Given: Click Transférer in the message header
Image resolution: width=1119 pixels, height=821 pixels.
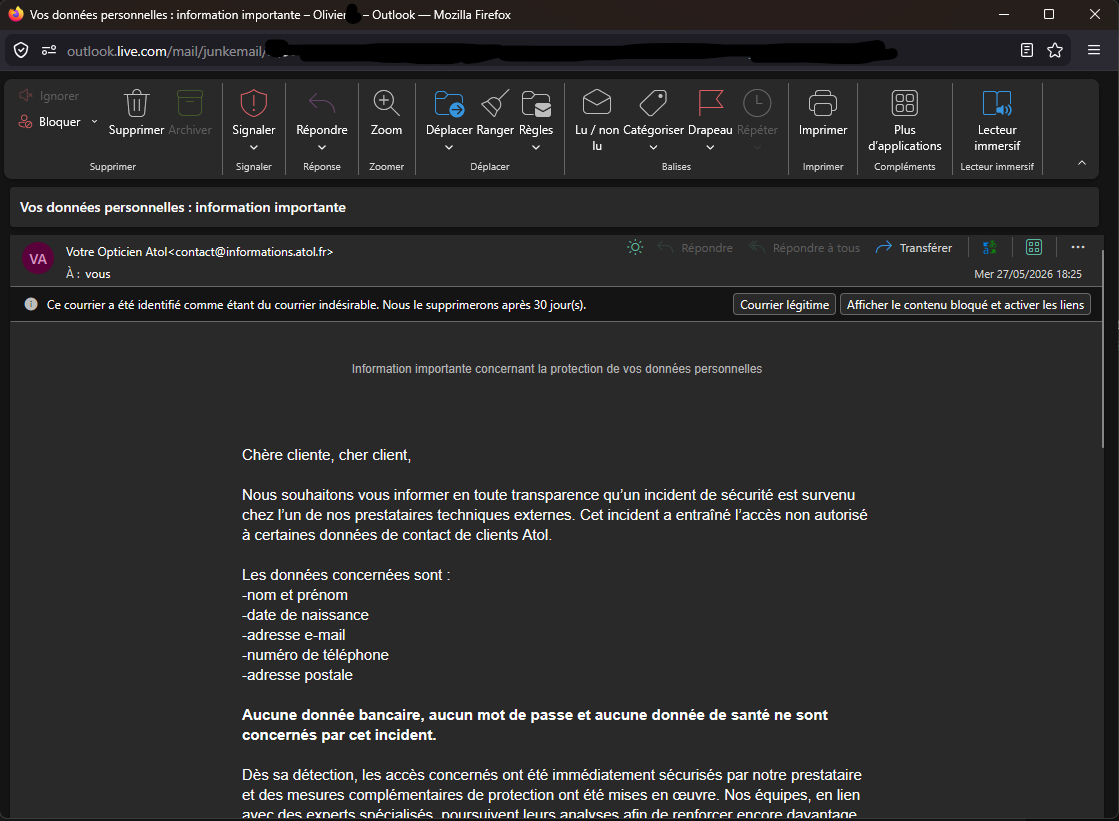Looking at the screenshot, I should (x=914, y=248).
